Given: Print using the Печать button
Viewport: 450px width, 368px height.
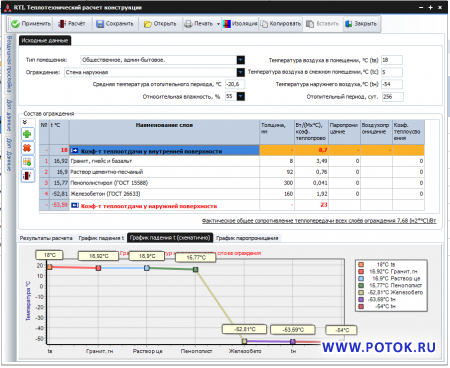Looking at the screenshot, I should tap(199, 24).
